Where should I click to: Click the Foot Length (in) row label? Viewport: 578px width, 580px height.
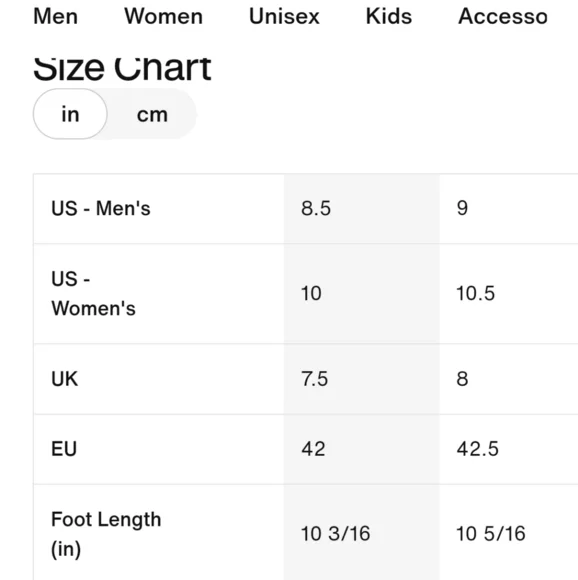[106, 534]
